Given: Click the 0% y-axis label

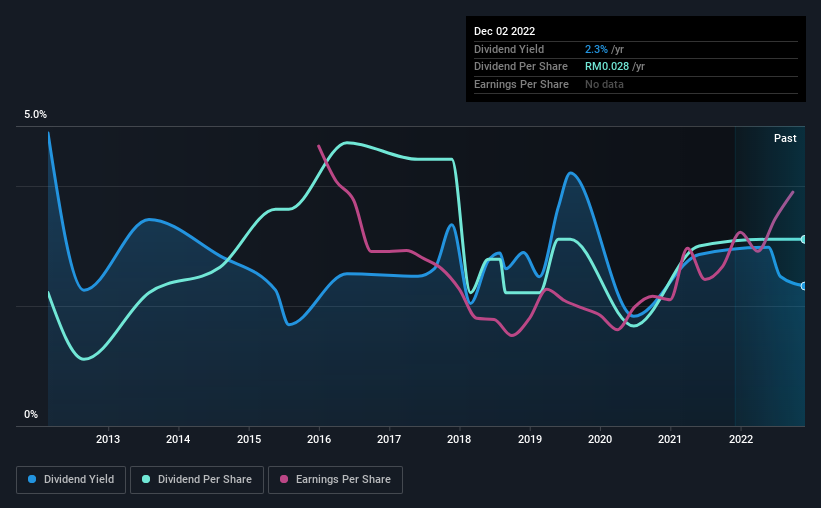Looking at the screenshot, I should point(31,414).
